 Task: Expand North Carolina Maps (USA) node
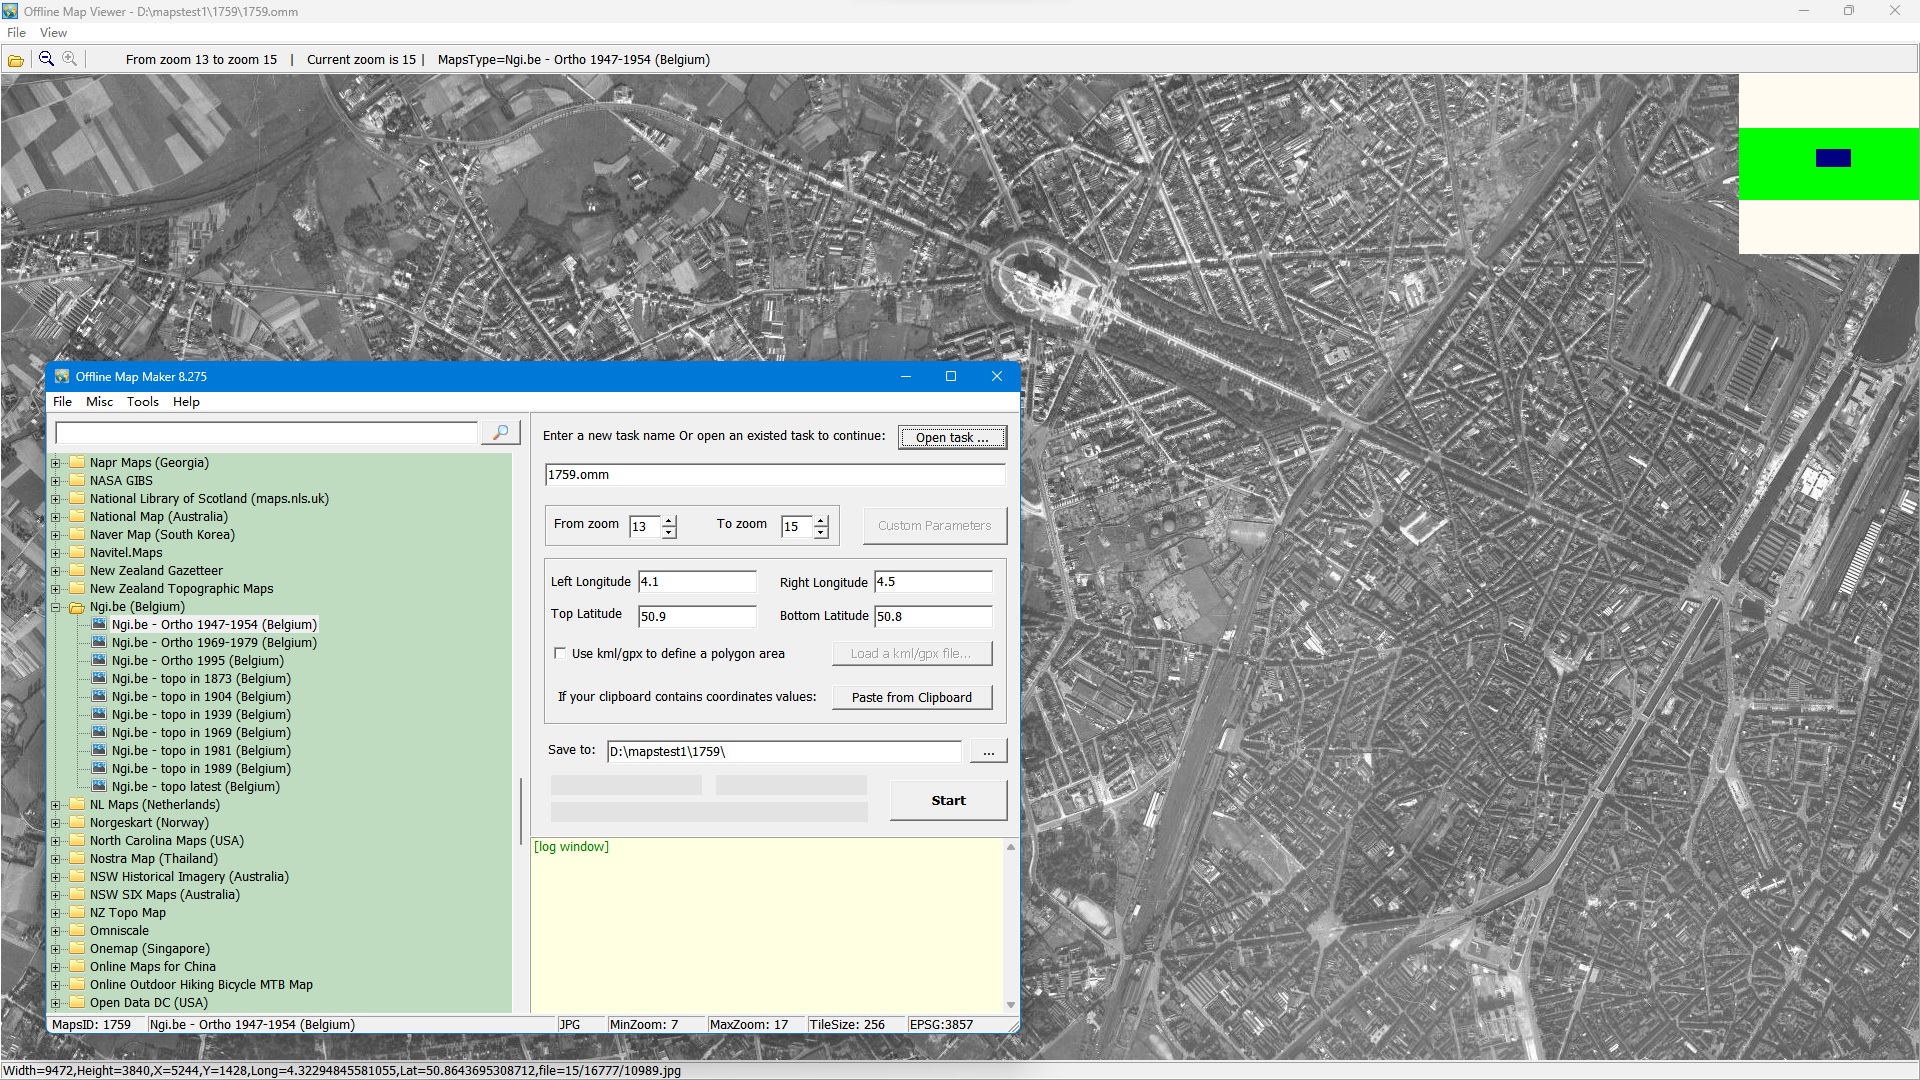pos(56,841)
